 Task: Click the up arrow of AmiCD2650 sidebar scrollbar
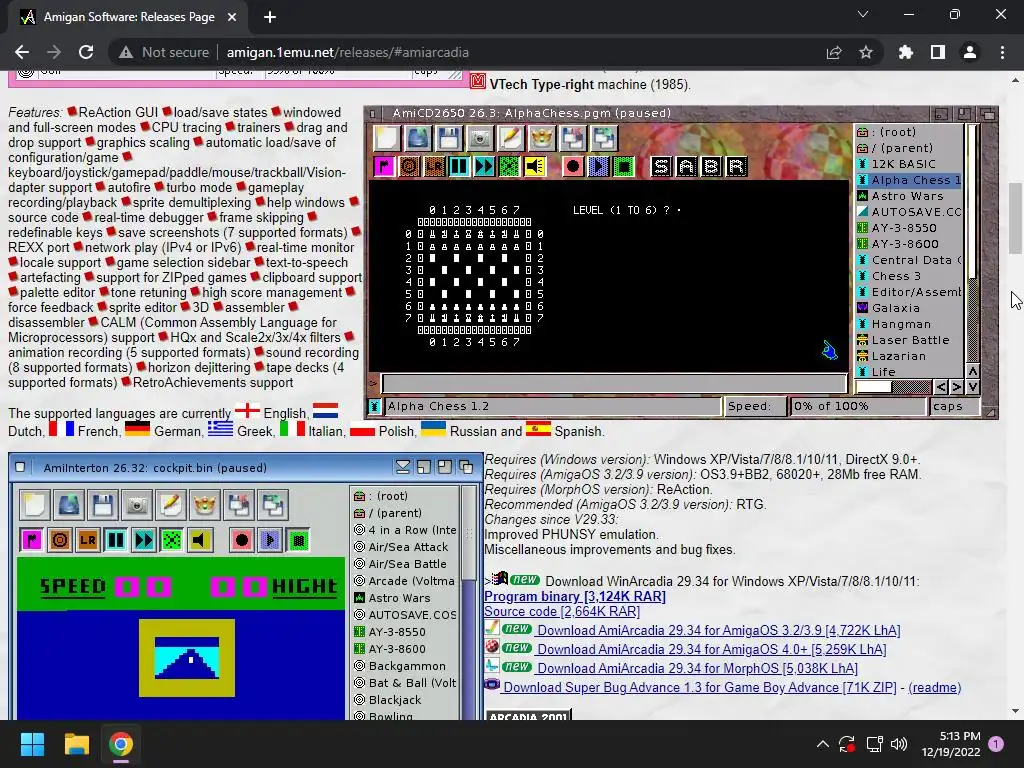click(972, 371)
